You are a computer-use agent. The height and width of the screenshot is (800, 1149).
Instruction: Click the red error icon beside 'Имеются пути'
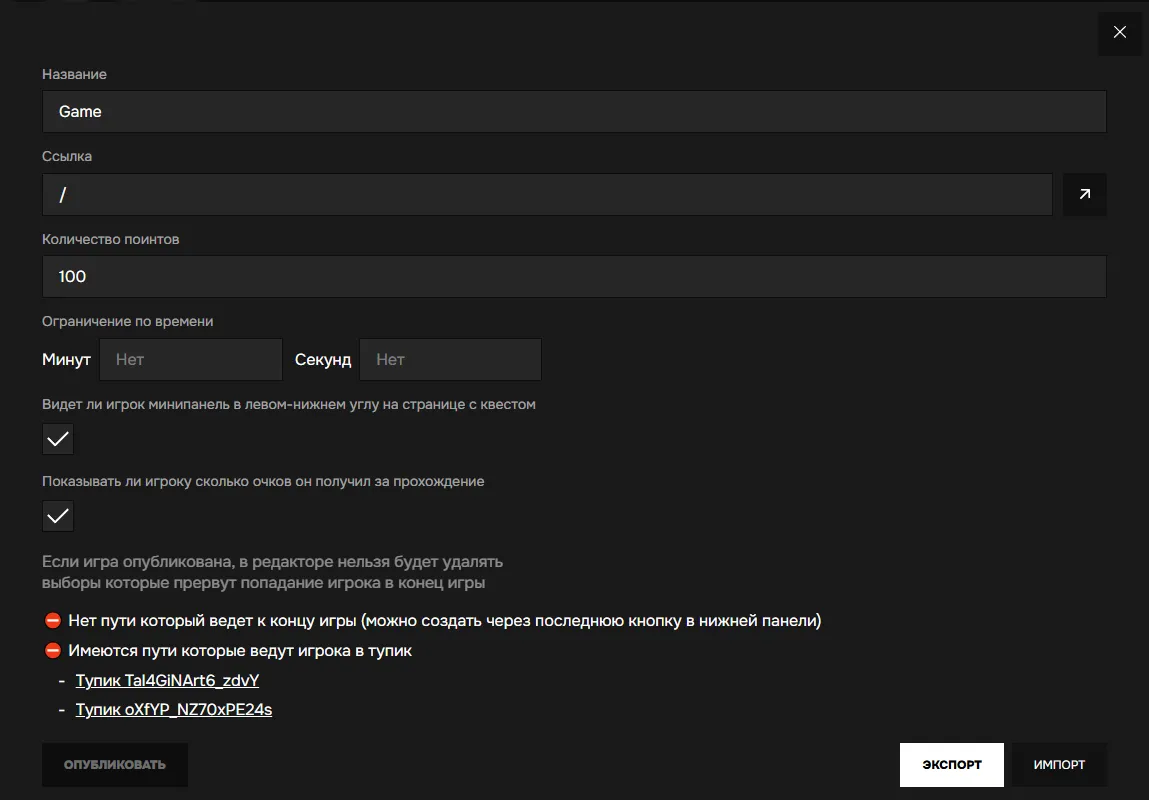click(x=53, y=651)
